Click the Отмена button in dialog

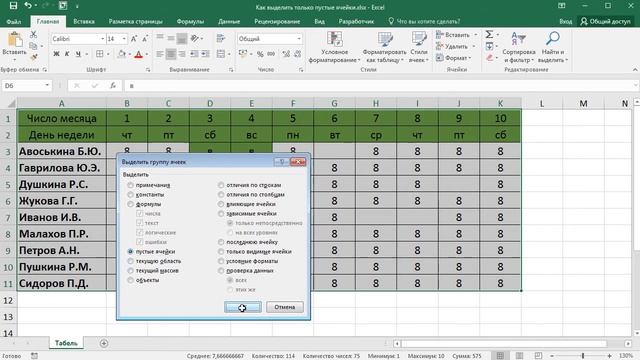point(284,307)
